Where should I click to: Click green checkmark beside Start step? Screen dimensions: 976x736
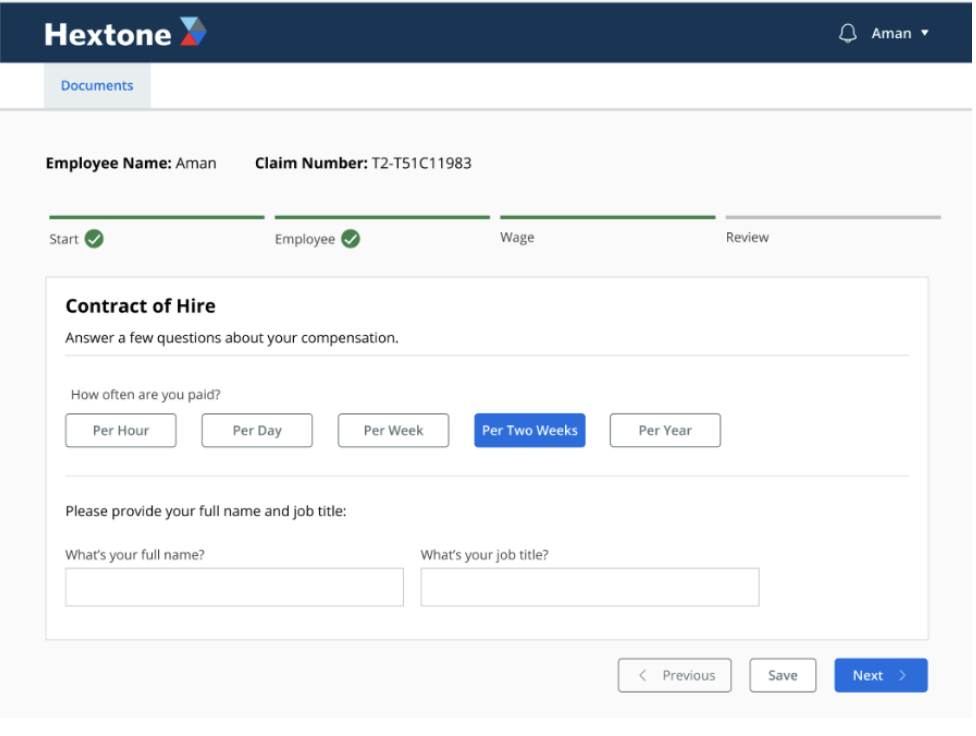[94, 239]
